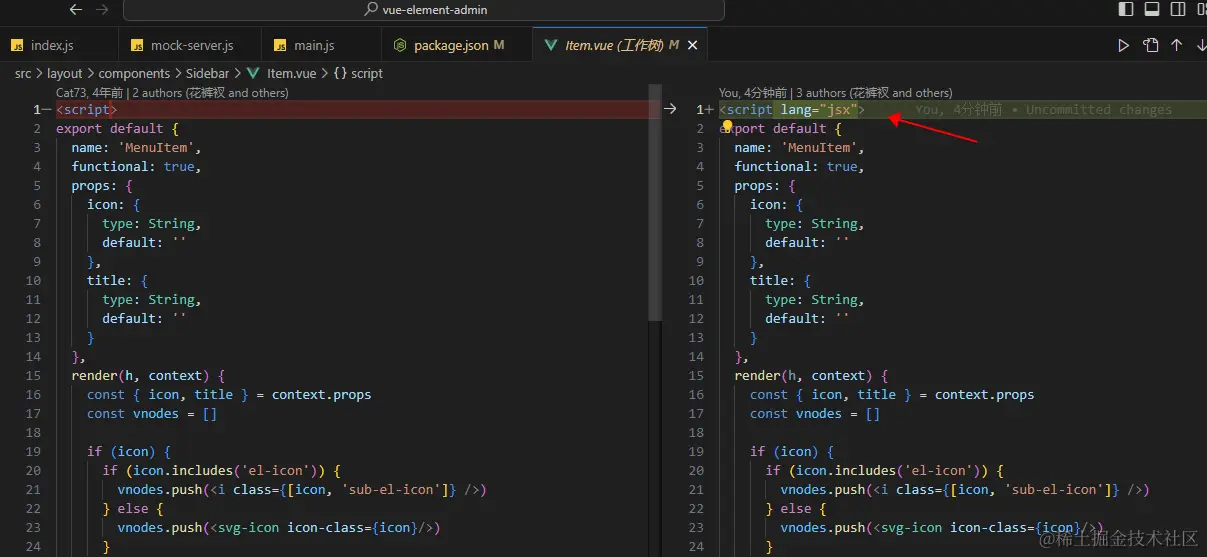Go to next change with down arrow
1207x557 pixels.
click(x=1200, y=45)
